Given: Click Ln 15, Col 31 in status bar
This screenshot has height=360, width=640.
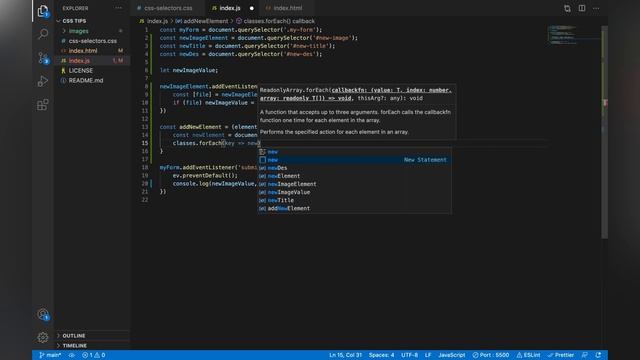Looking at the screenshot, I should click(345, 355).
